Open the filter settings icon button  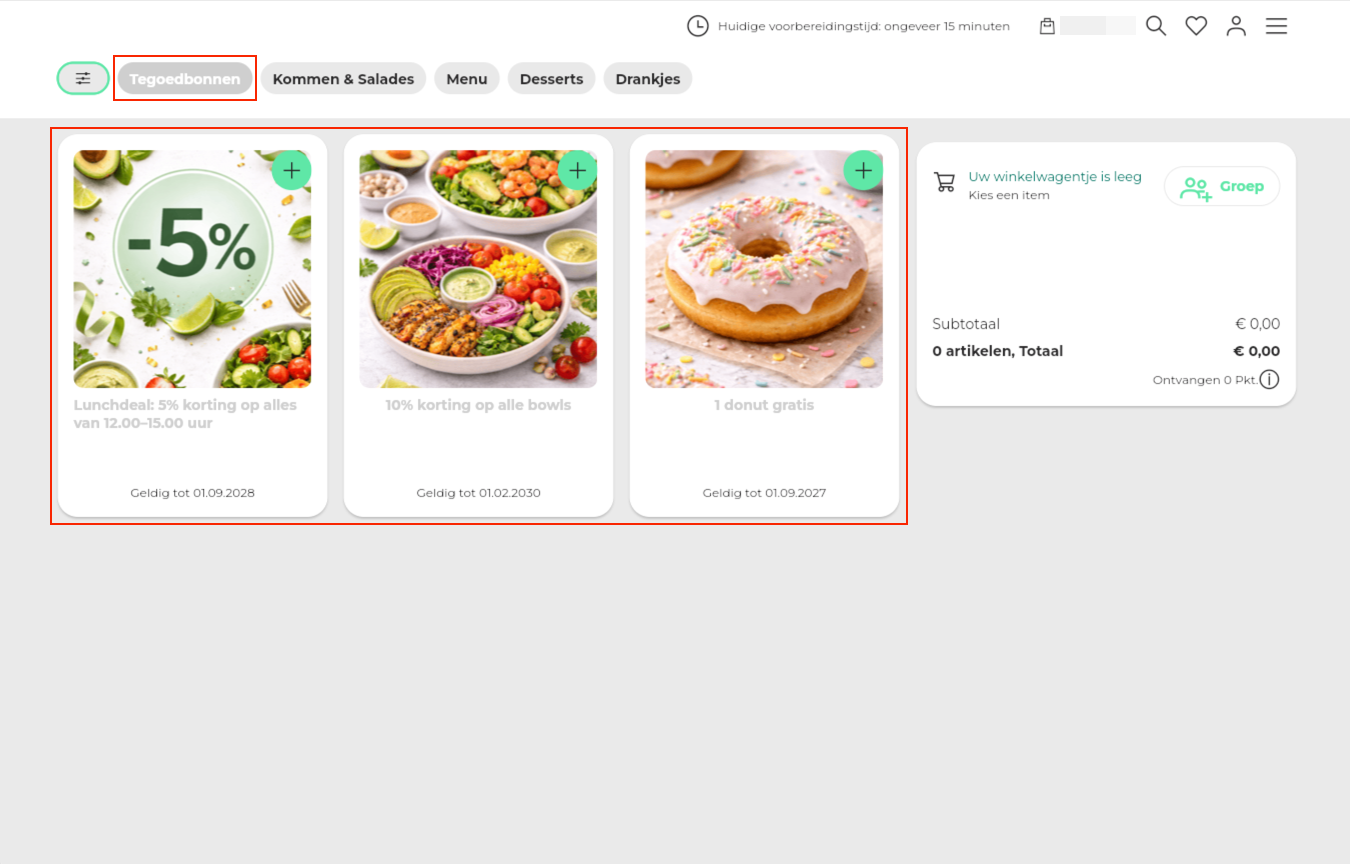point(83,78)
